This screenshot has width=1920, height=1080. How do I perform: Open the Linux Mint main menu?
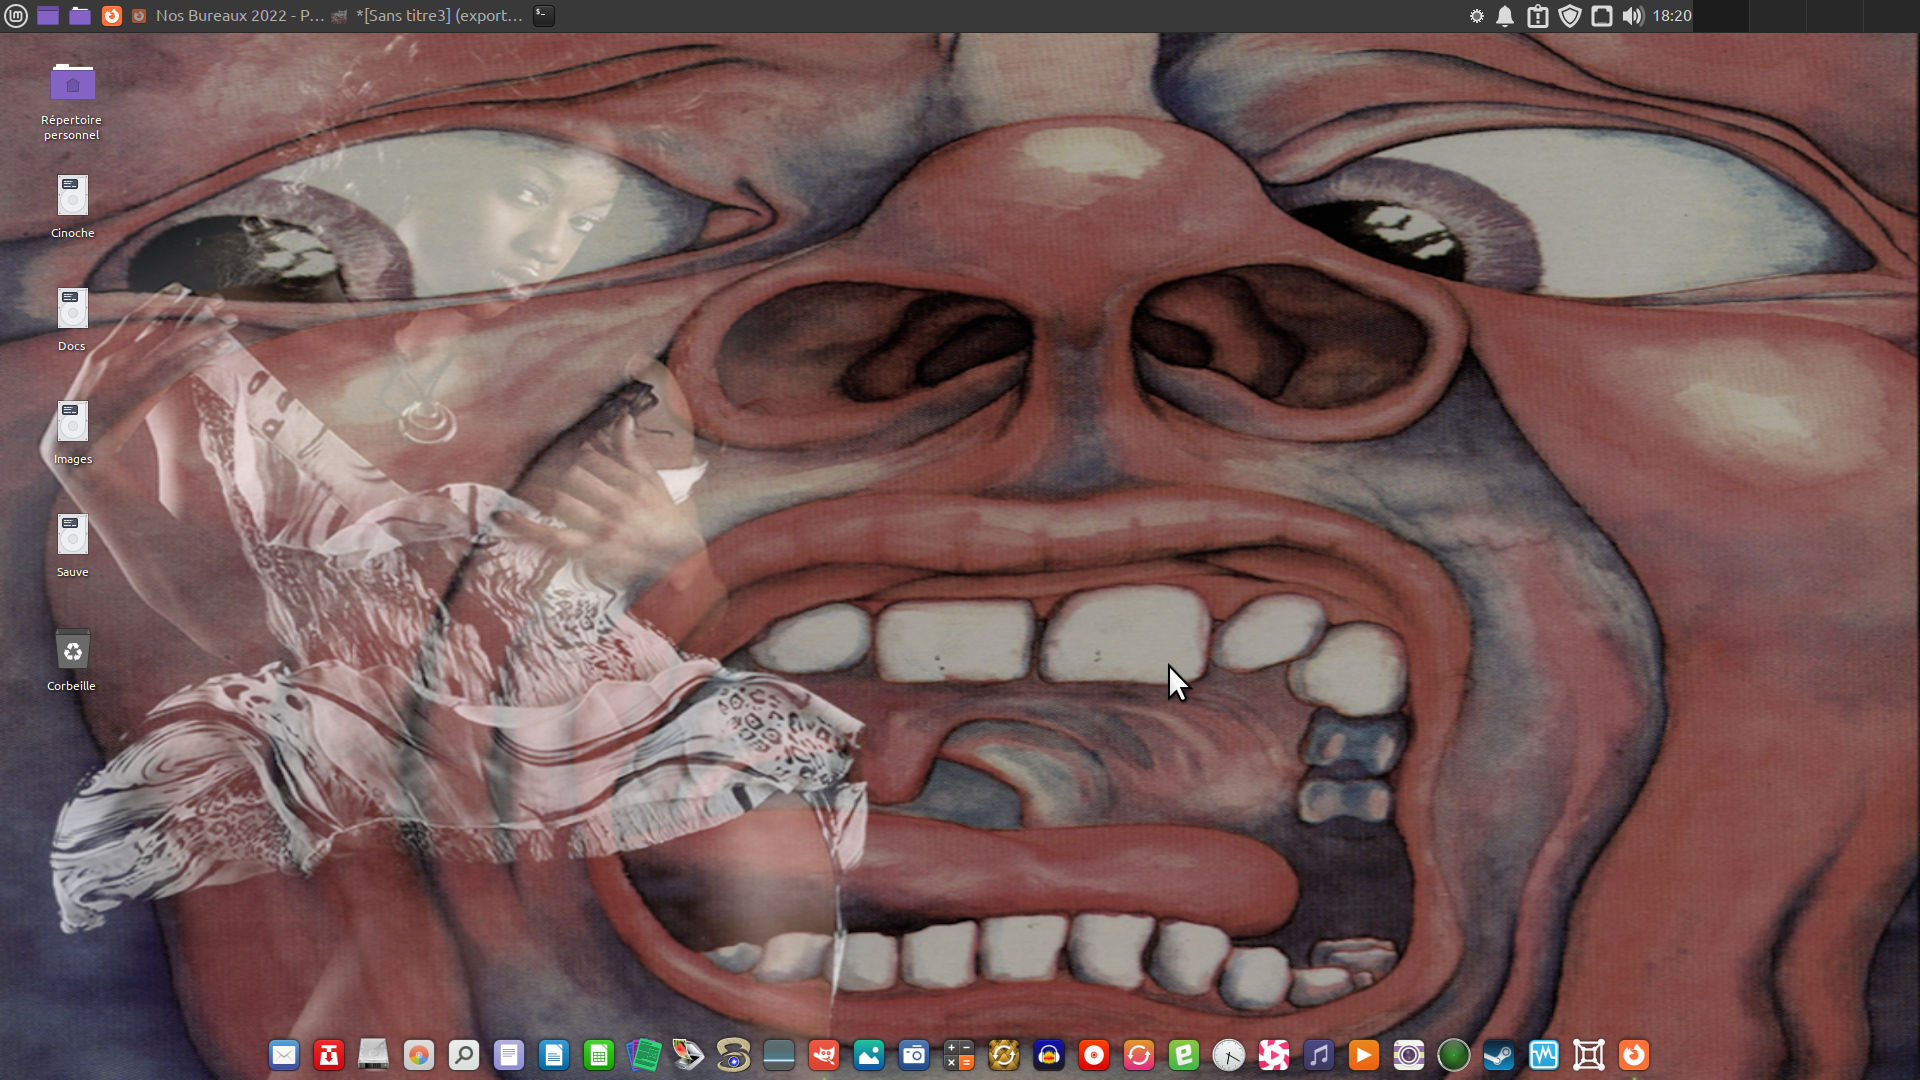point(16,16)
